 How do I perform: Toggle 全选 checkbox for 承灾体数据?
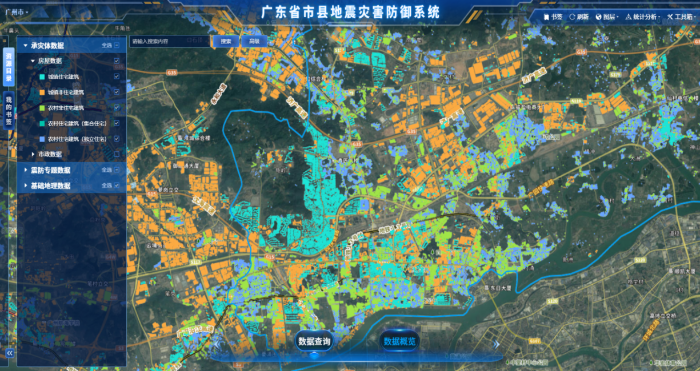[117, 46]
